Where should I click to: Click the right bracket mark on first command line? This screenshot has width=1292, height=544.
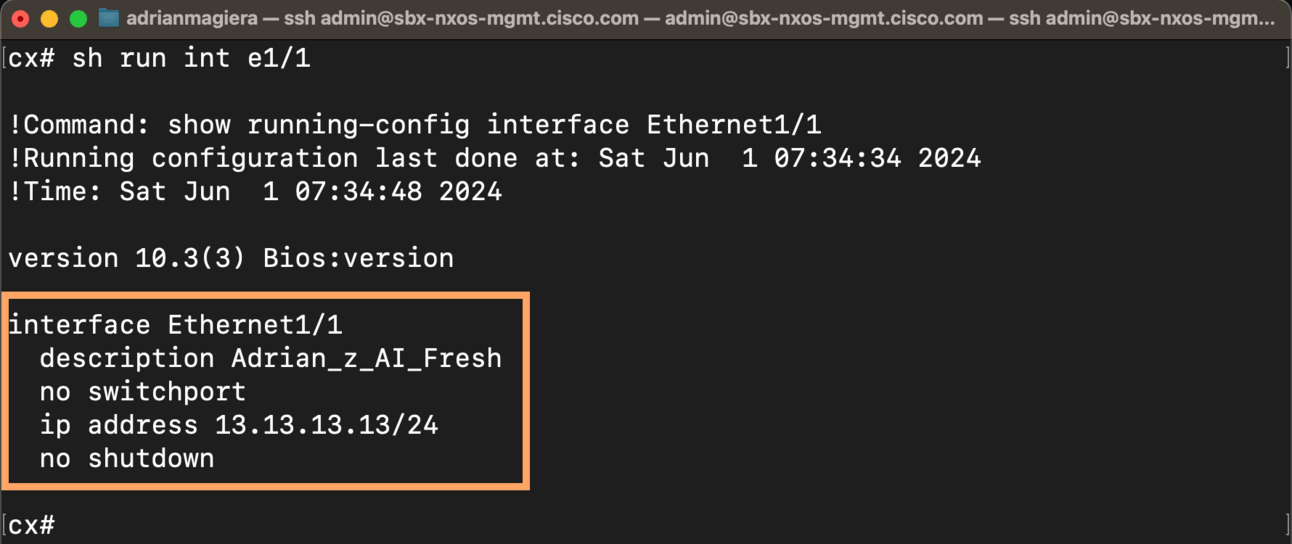[1286, 59]
